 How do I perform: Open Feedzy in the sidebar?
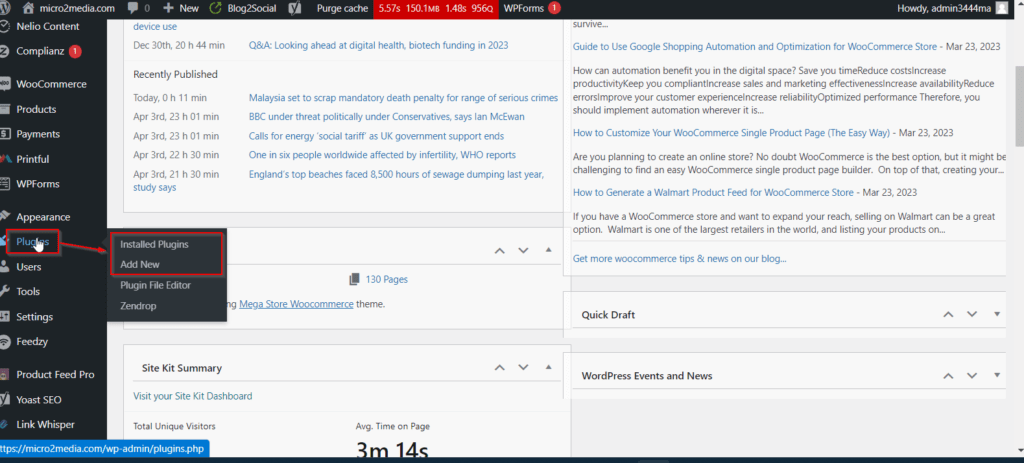(x=32, y=342)
